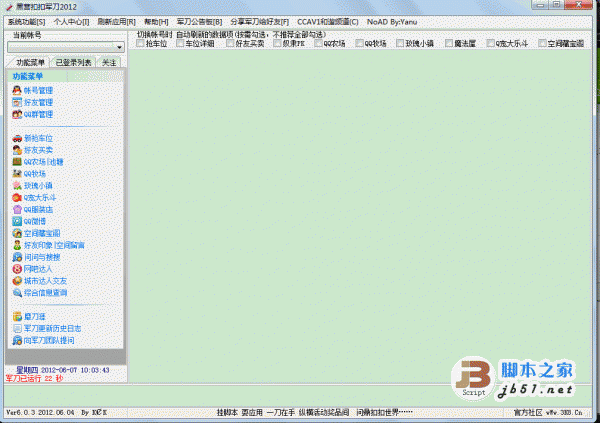Click the green person icon for 好友印象

click(17, 245)
